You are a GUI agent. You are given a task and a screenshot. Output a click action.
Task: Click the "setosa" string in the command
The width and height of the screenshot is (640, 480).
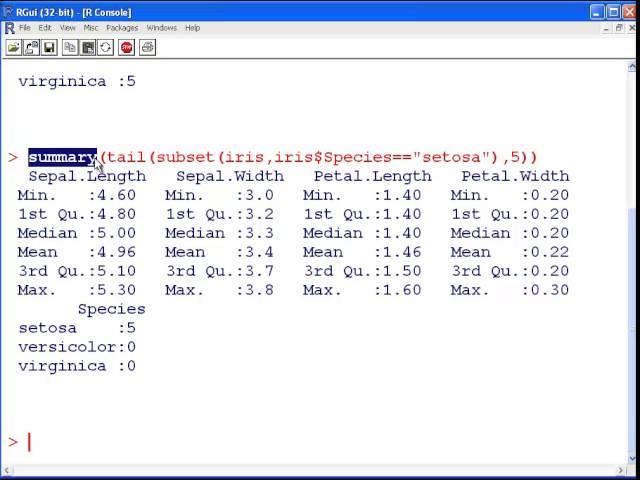[x=451, y=157]
